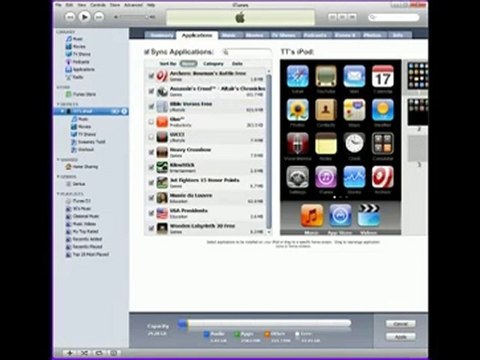Select Maps icon on iPod screen
The image size is (480, 360).
(354, 110)
